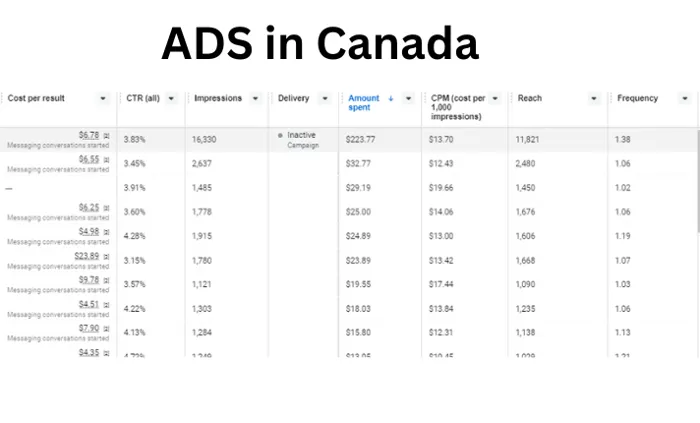
Task: Click the info icon beside $4.98 cost
Action: click(106, 232)
